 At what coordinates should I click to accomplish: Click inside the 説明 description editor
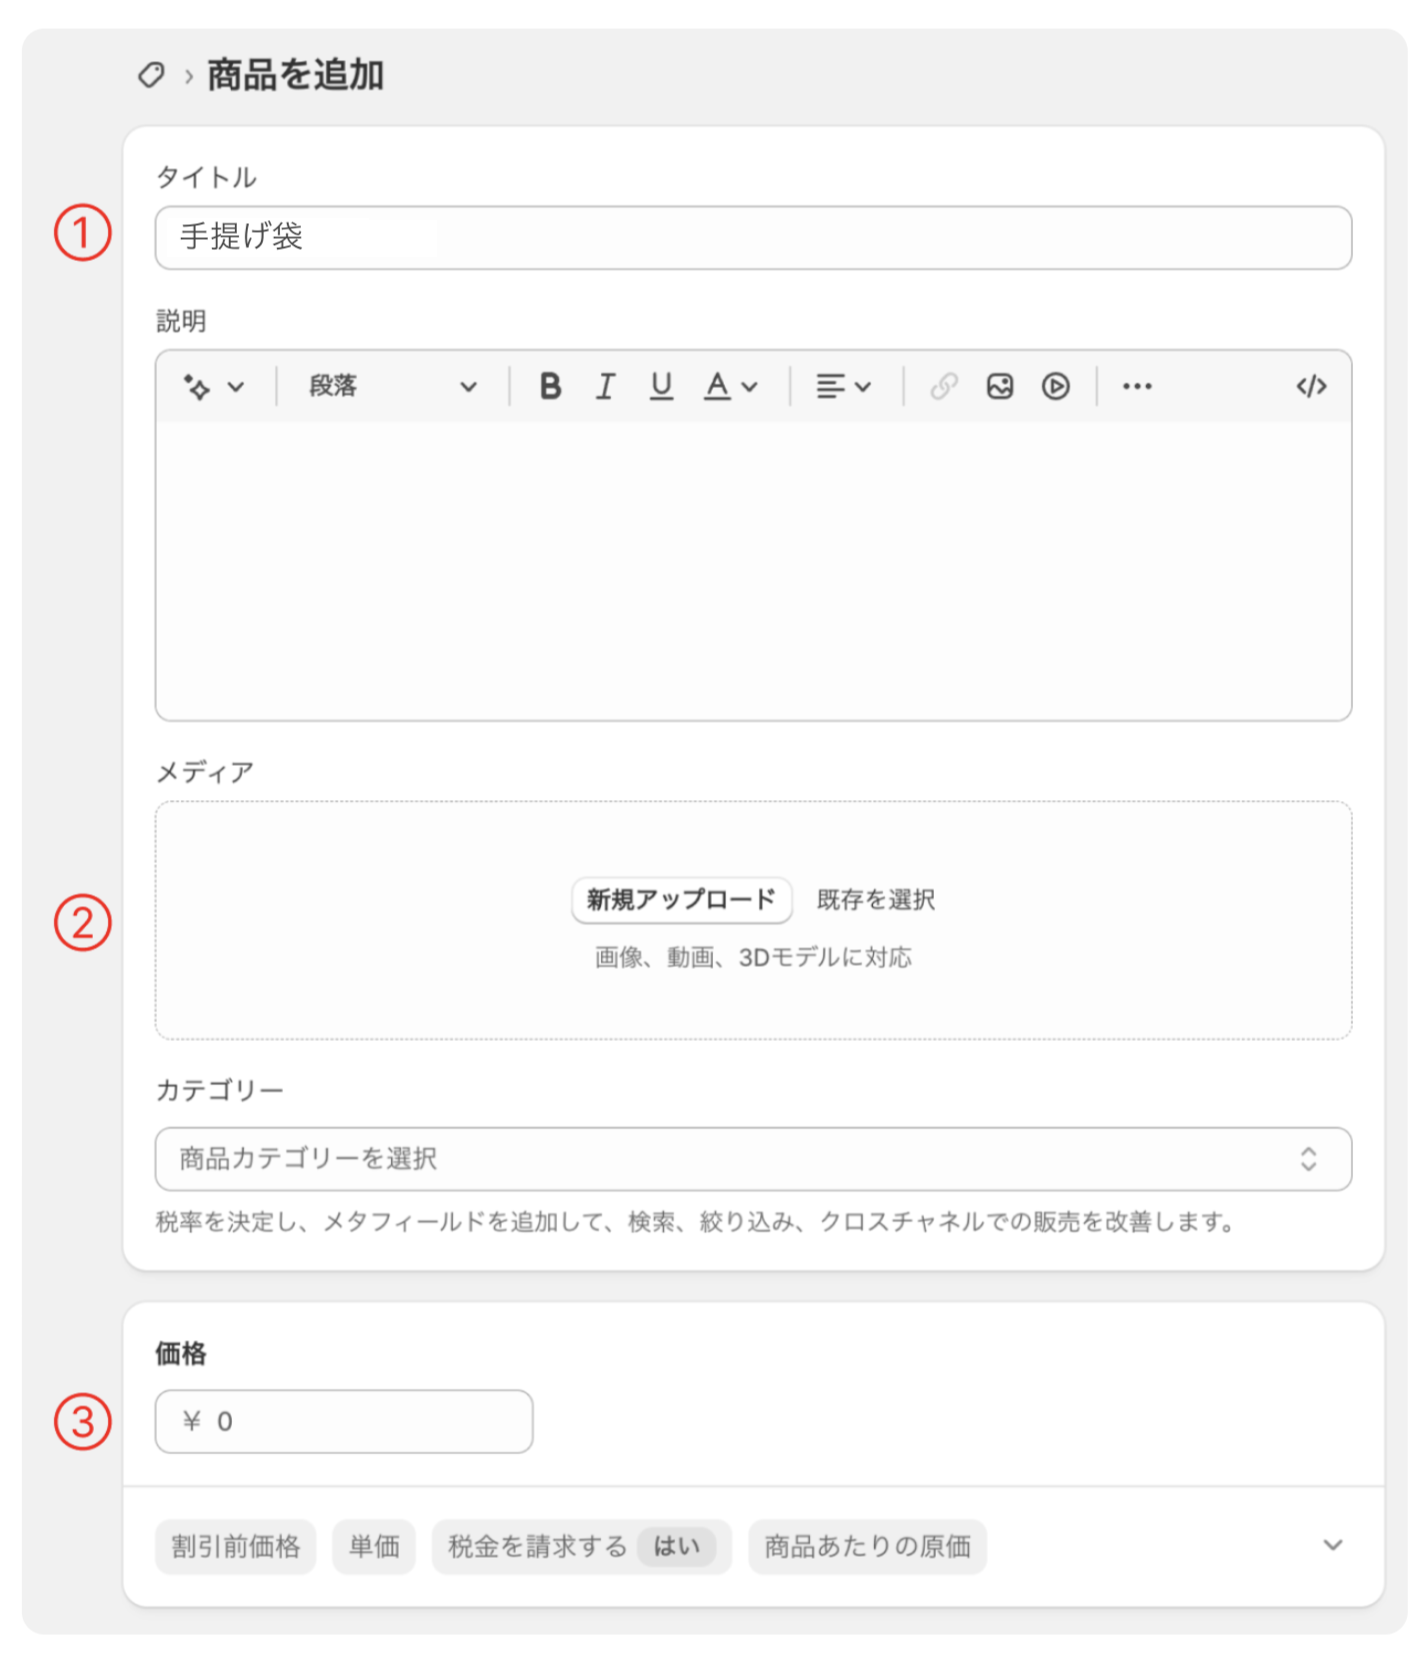[x=753, y=570]
